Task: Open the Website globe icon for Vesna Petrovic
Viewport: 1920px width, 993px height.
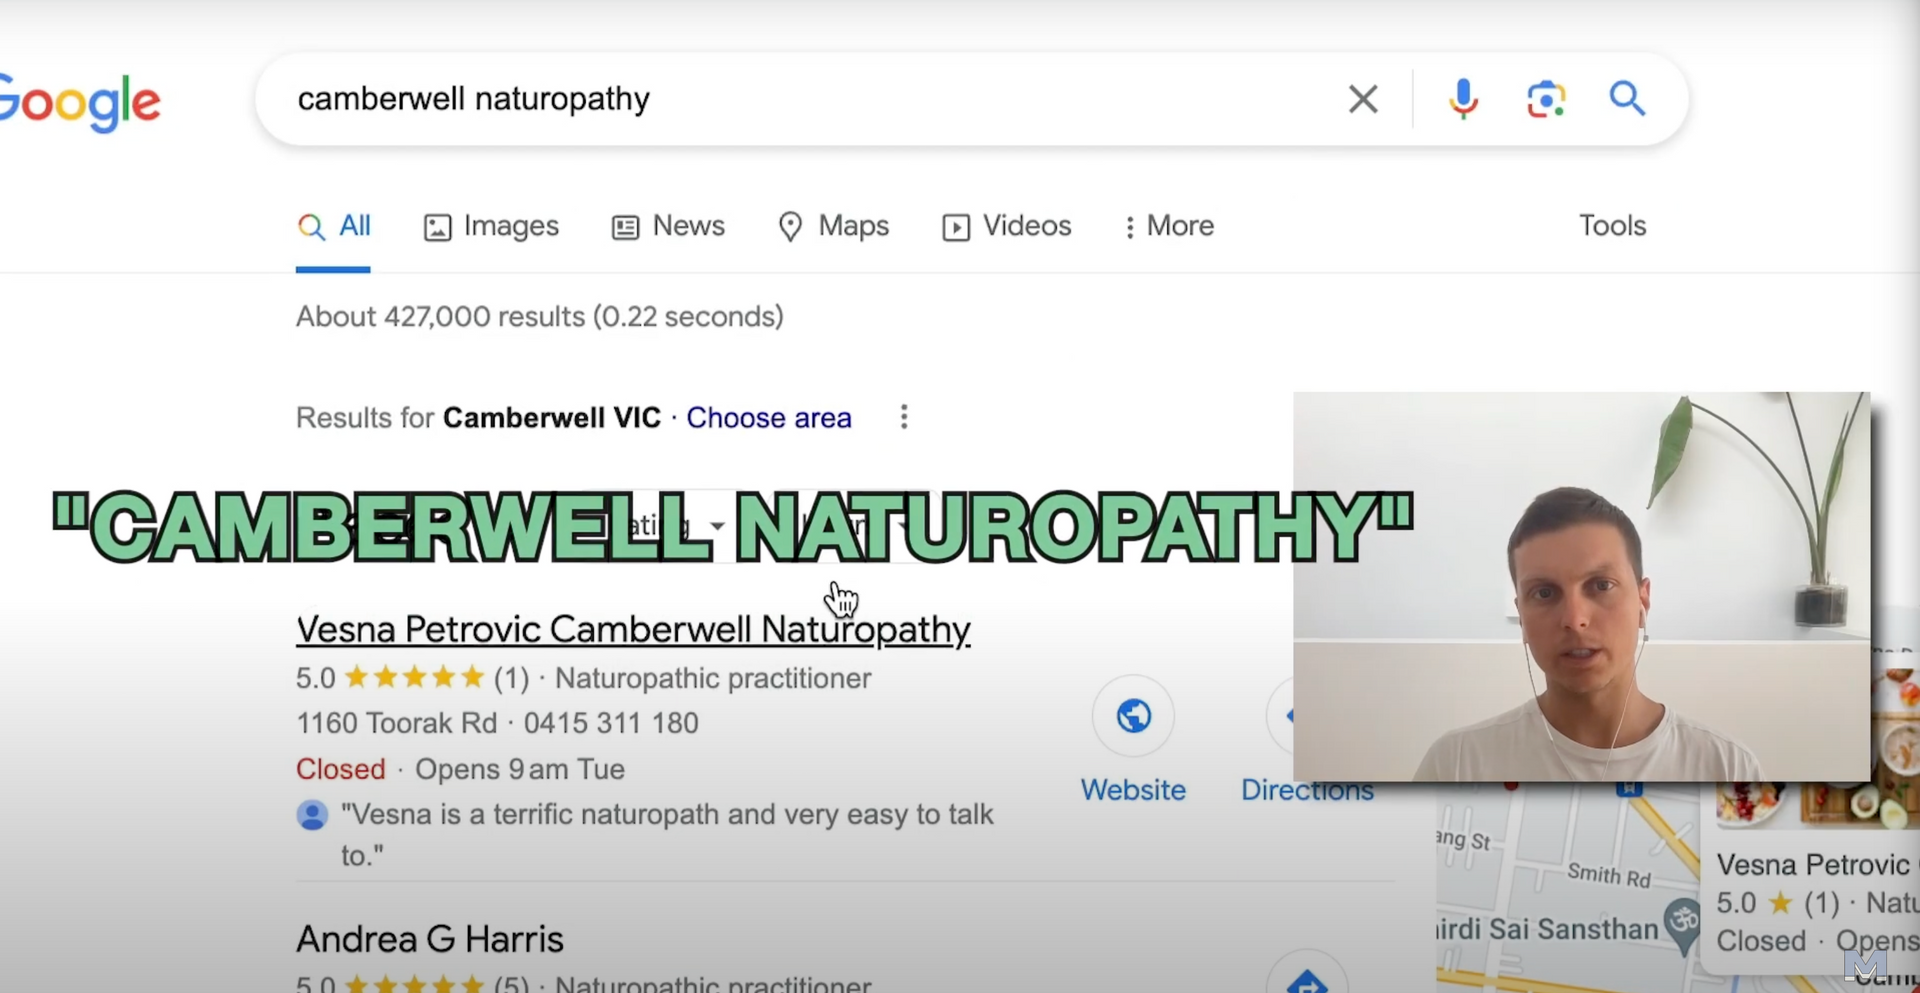Action: [1133, 716]
